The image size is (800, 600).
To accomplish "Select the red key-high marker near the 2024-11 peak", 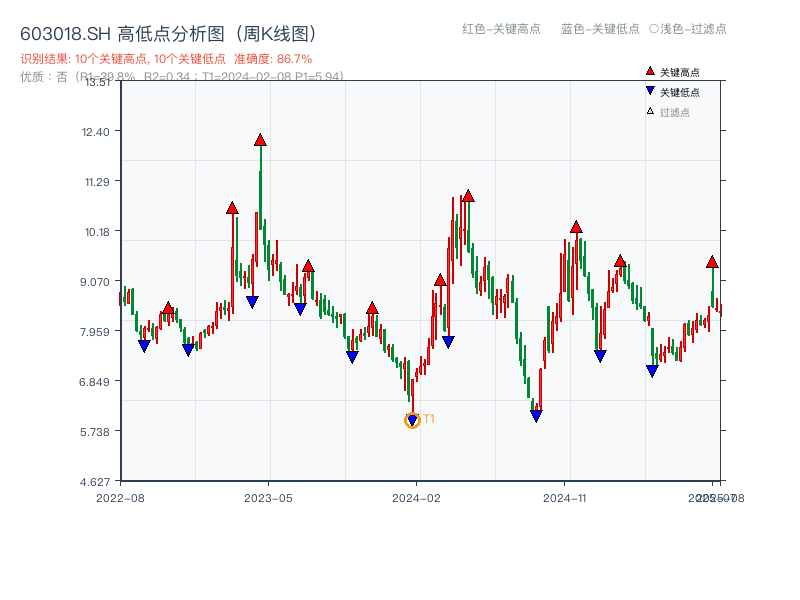I will 576,227.
